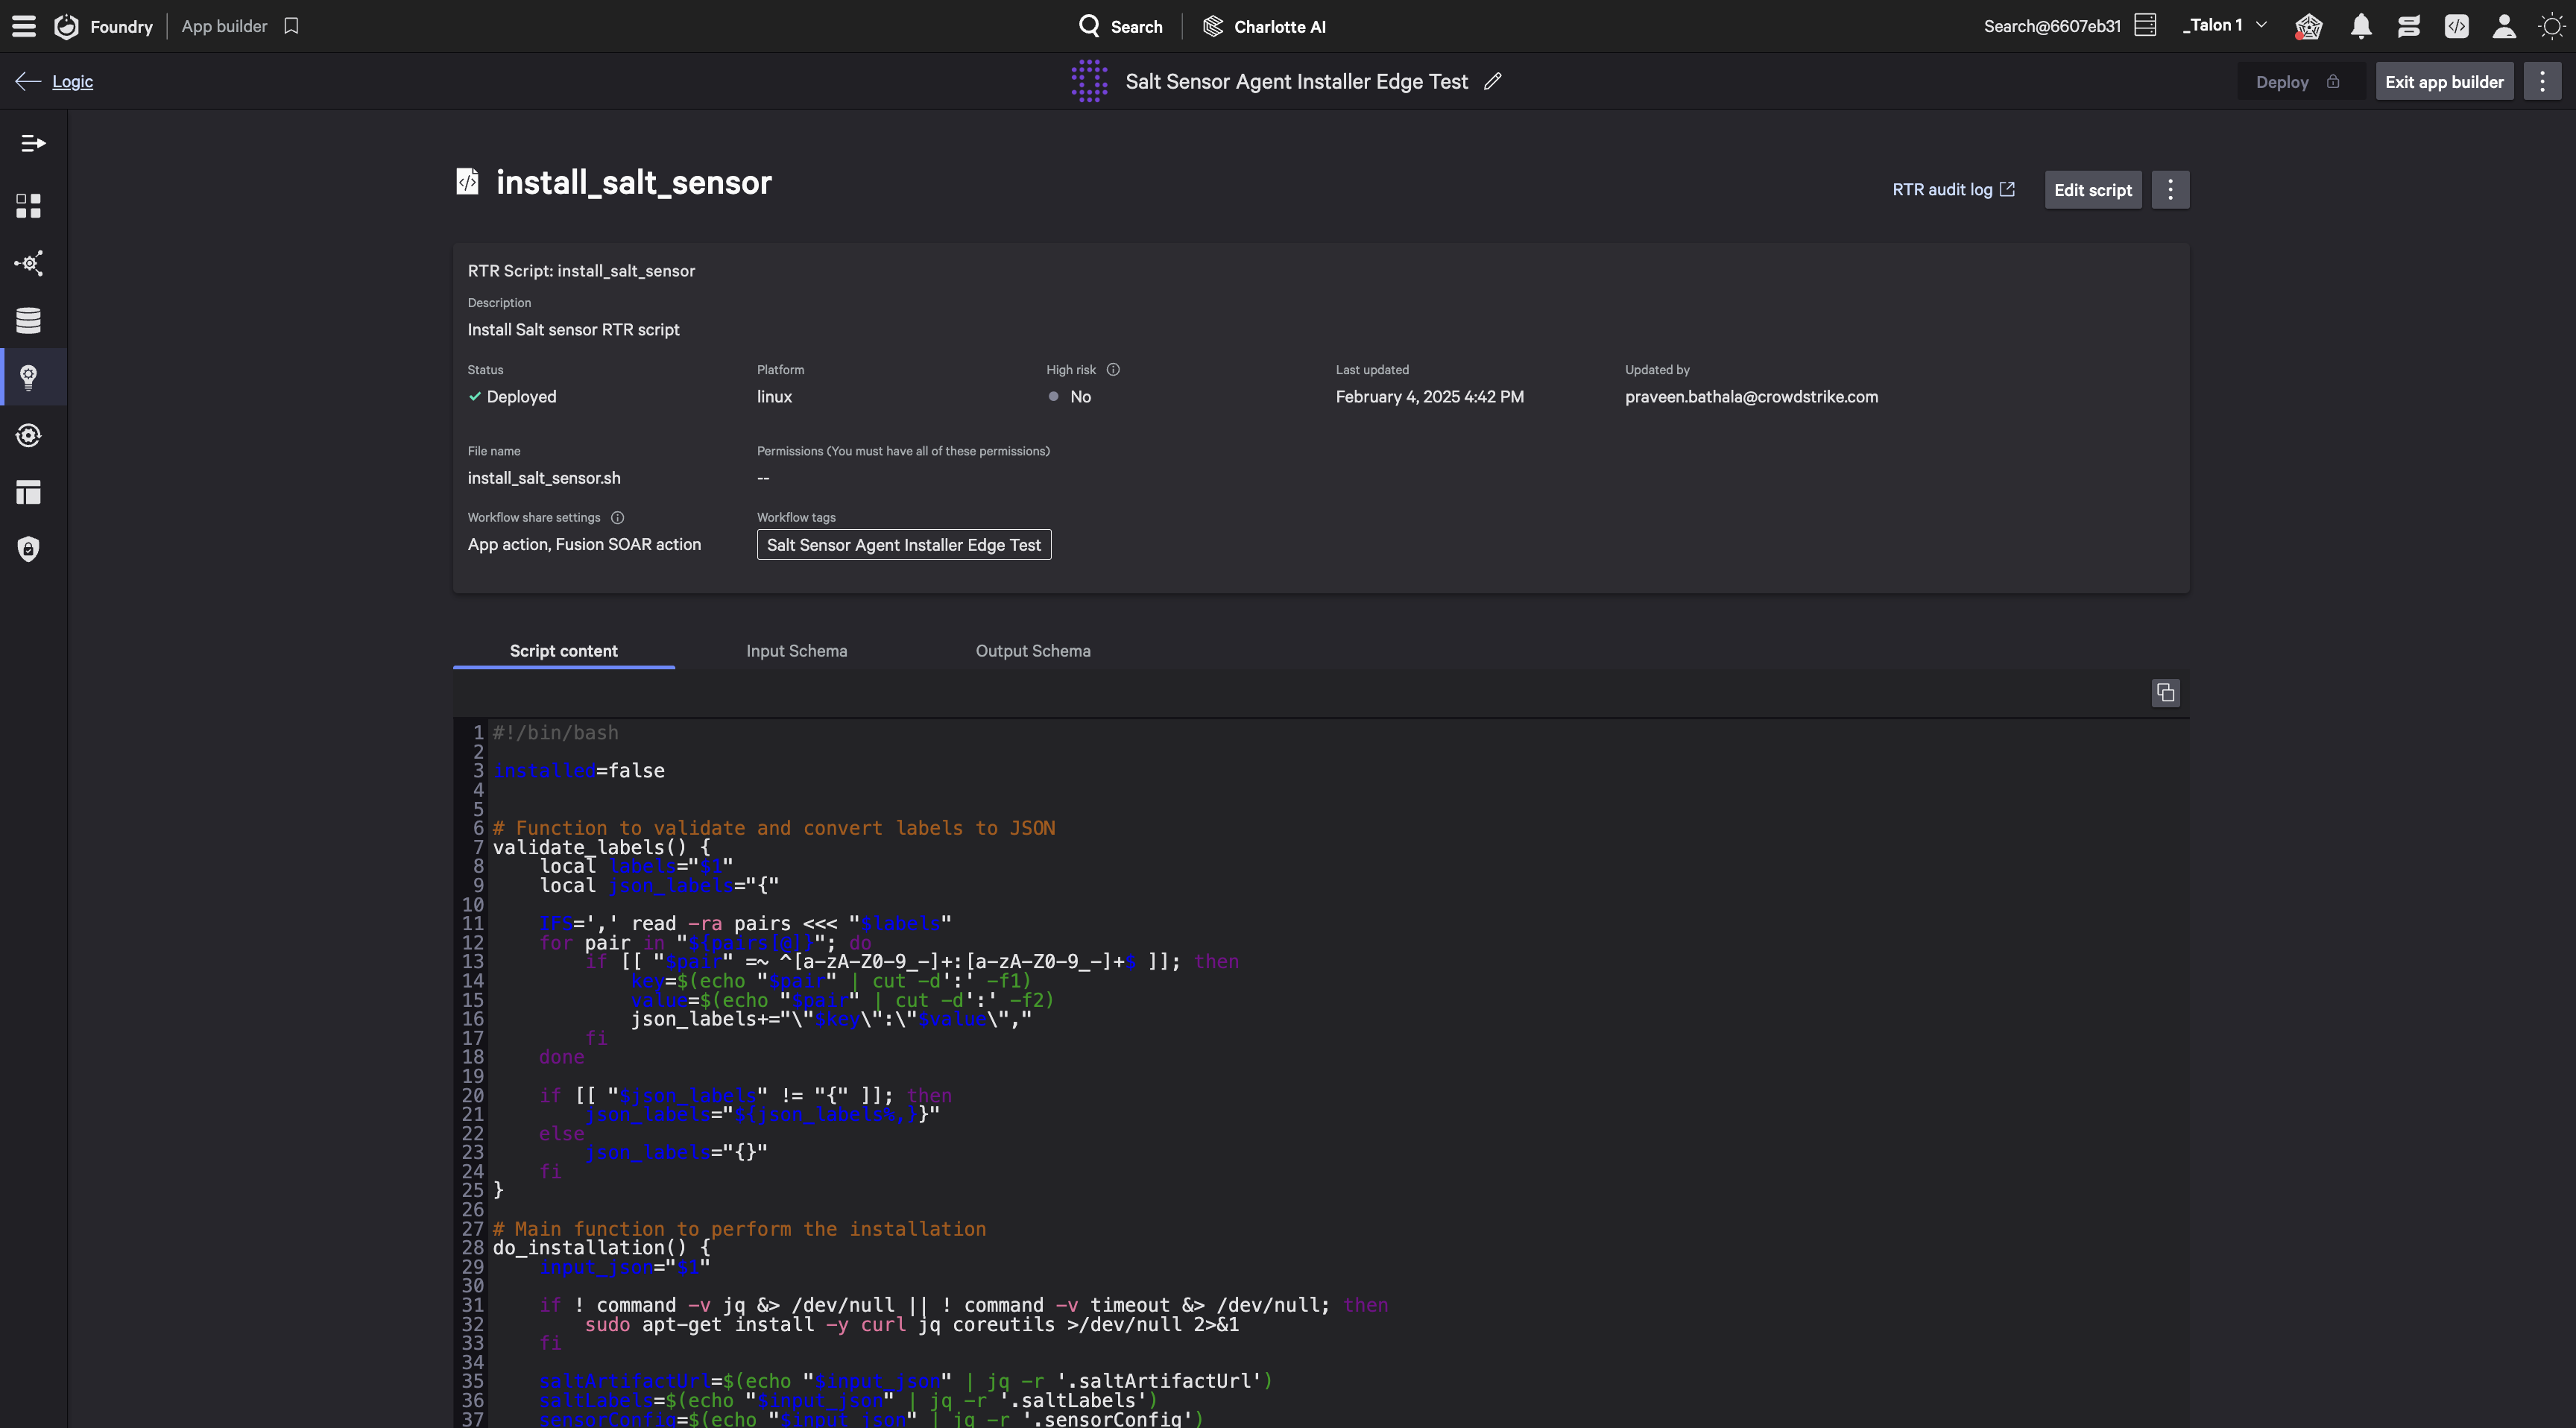Click the CrowdStrike Foundry falcon logo
Viewport: 2576px width, 1428px height.
point(66,26)
